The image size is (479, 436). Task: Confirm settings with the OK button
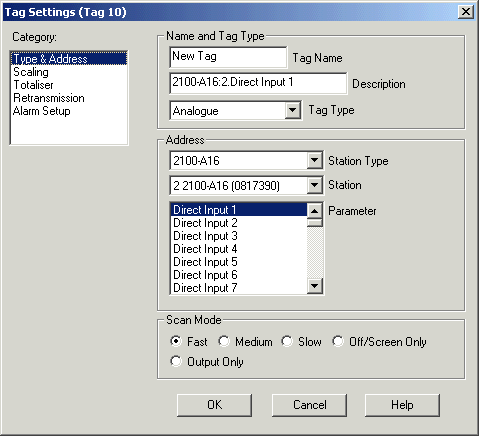214,405
